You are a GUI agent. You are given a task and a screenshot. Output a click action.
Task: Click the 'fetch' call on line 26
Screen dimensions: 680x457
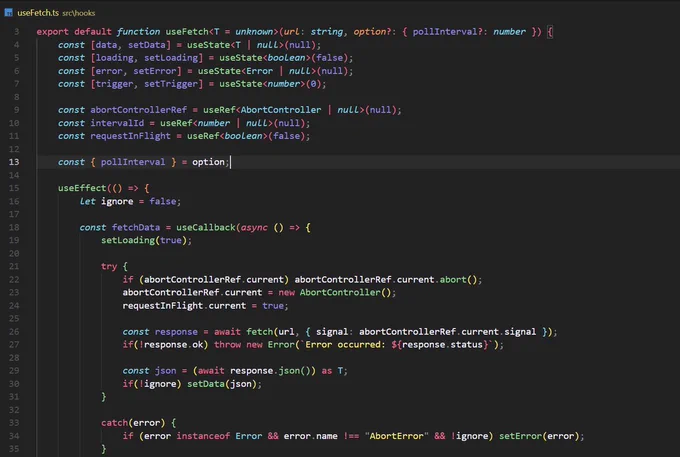(x=259, y=332)
